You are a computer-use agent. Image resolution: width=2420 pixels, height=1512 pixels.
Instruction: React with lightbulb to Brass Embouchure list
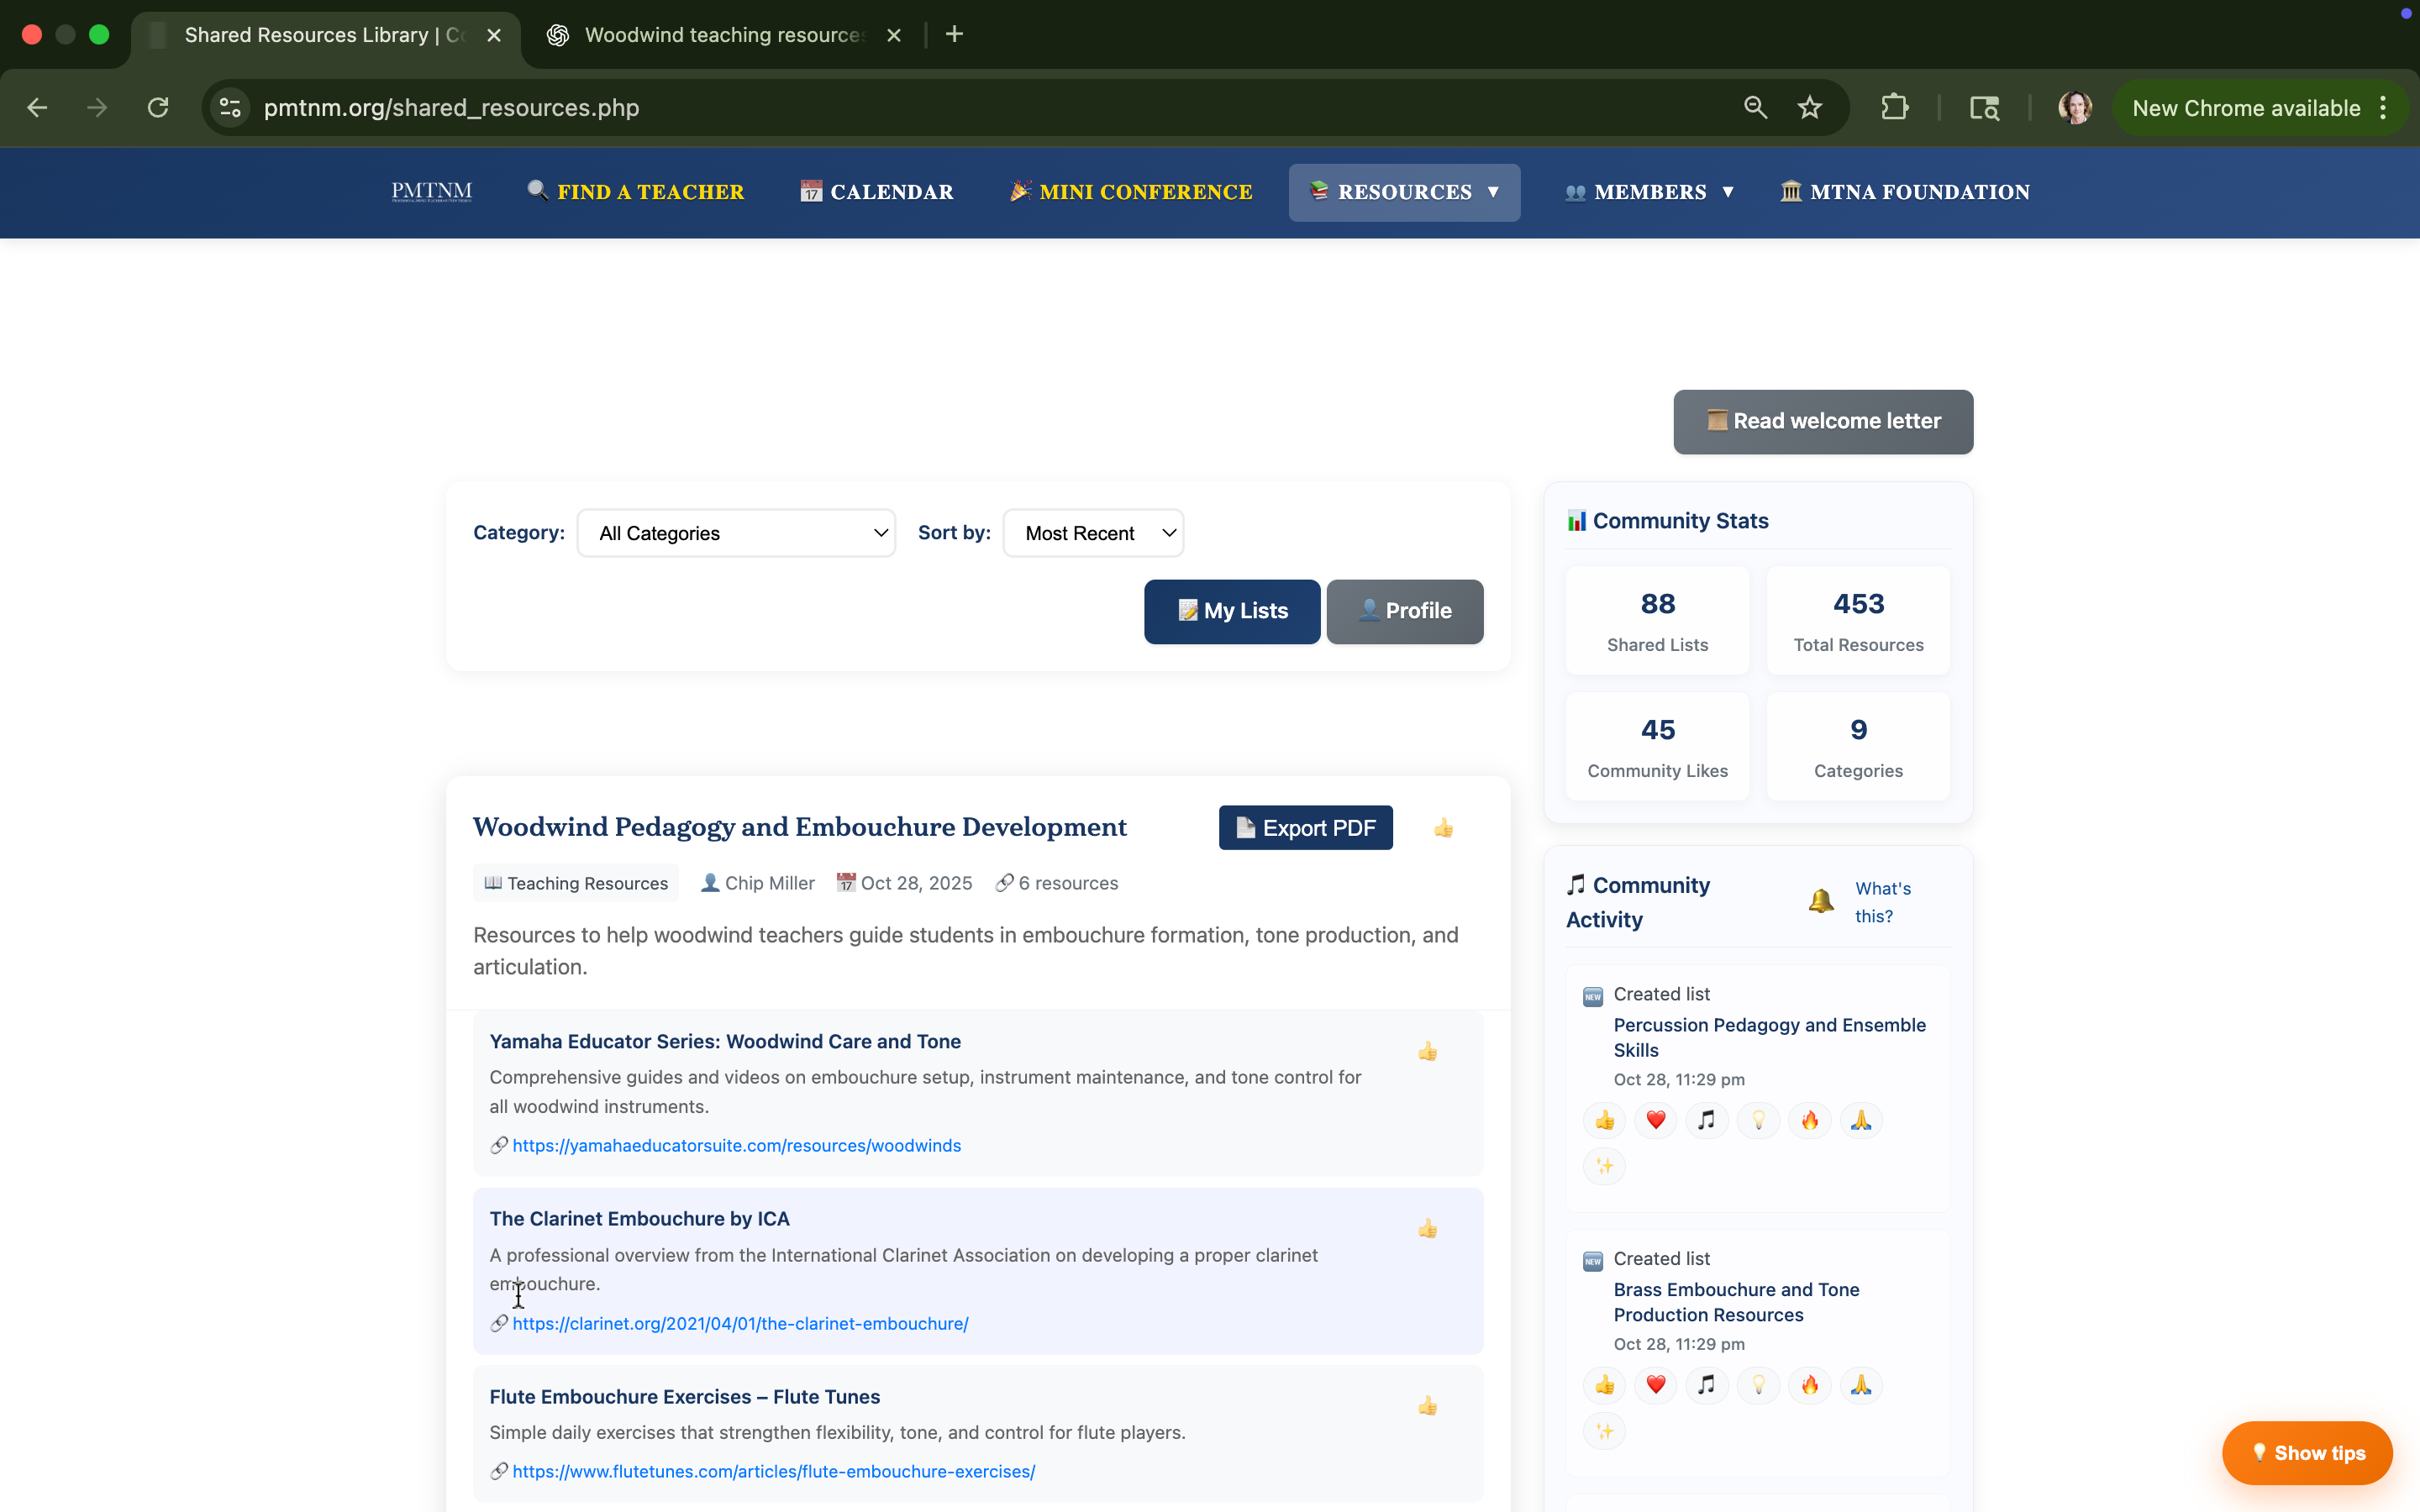(x=1758, y=1385)
